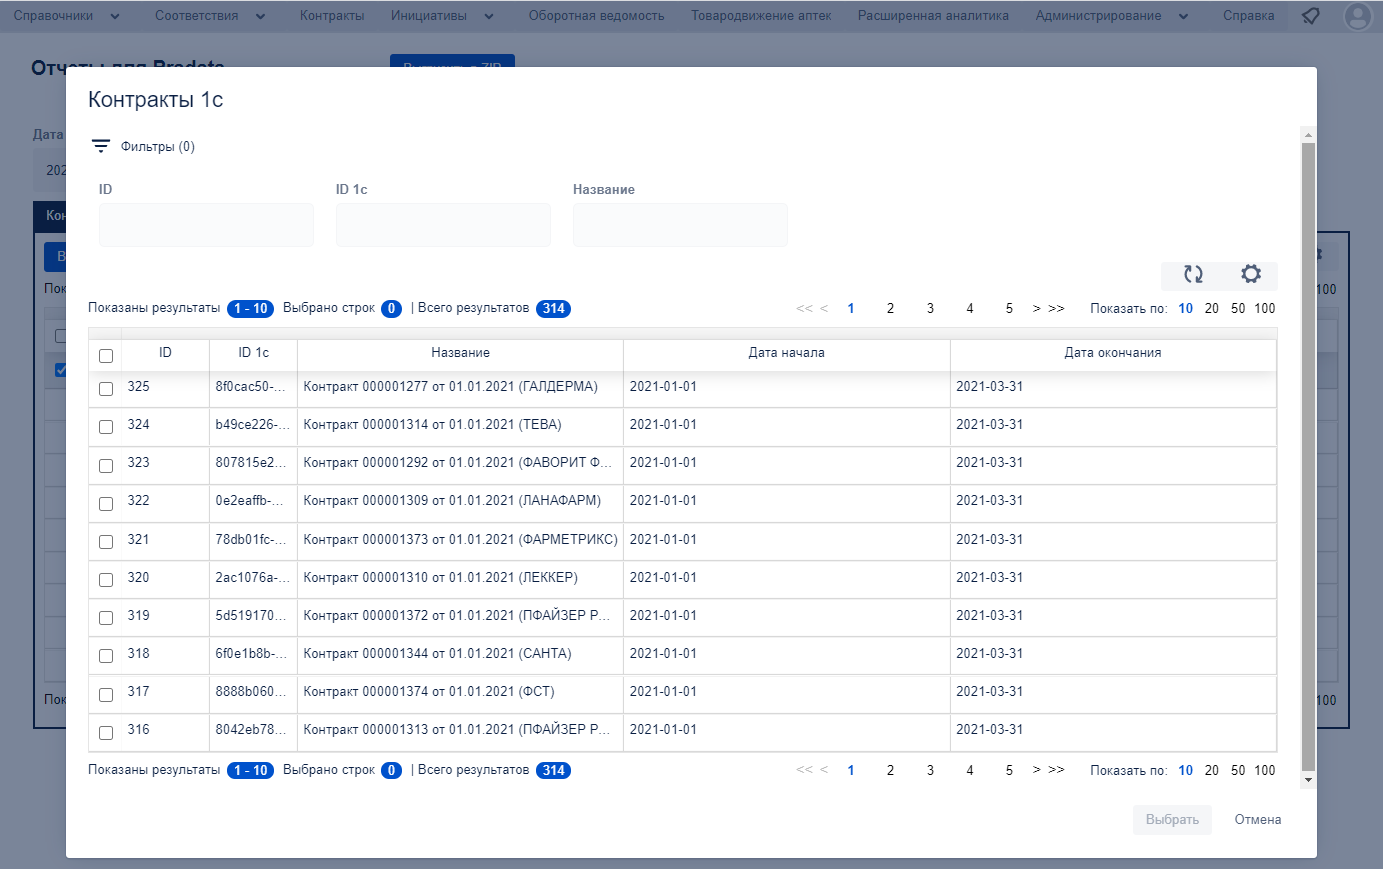Focus the ID filter field

(x=206, y=225)
